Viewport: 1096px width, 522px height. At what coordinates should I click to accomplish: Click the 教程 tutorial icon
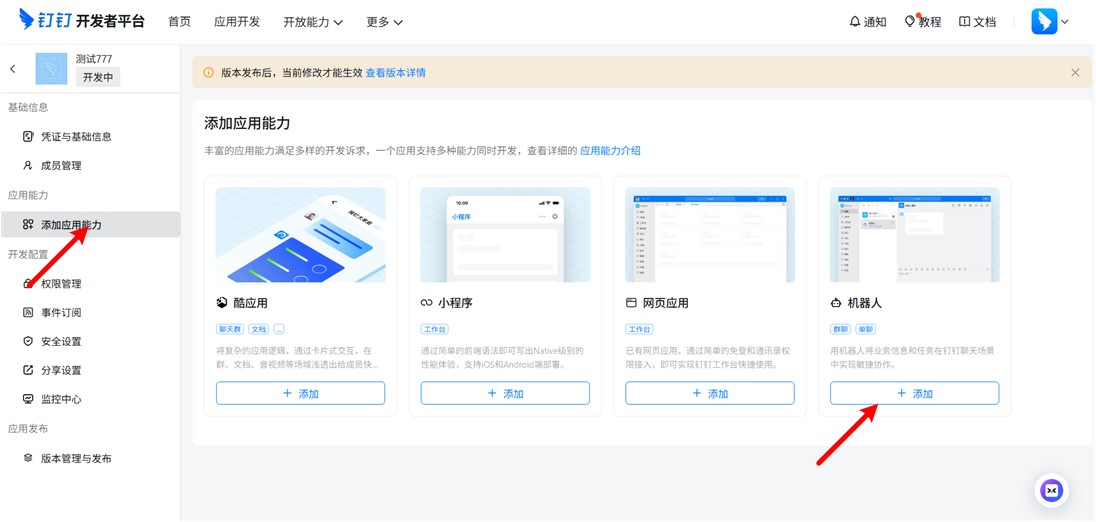910,22
